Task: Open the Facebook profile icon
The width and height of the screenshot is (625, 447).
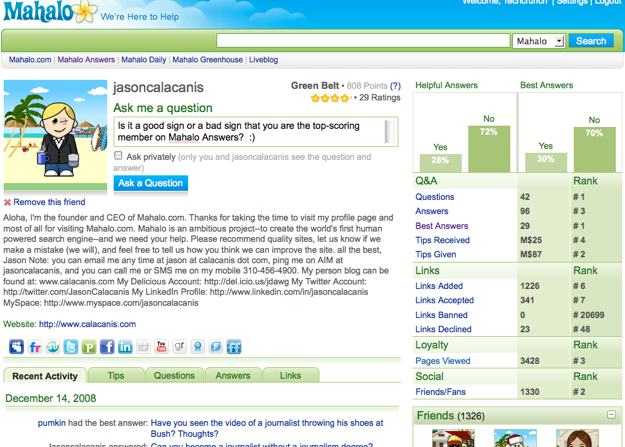Action: tap(107, 347)
